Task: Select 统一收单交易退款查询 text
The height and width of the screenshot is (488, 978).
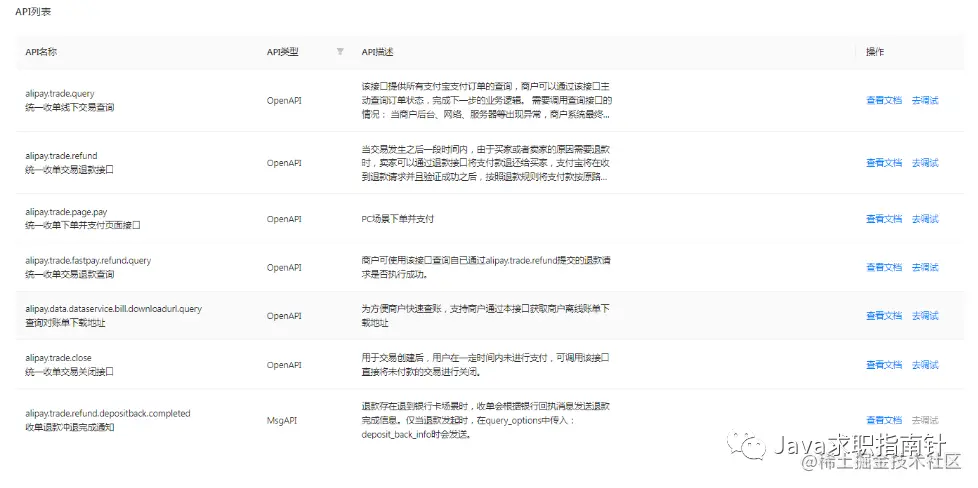Action: (70, 274)
